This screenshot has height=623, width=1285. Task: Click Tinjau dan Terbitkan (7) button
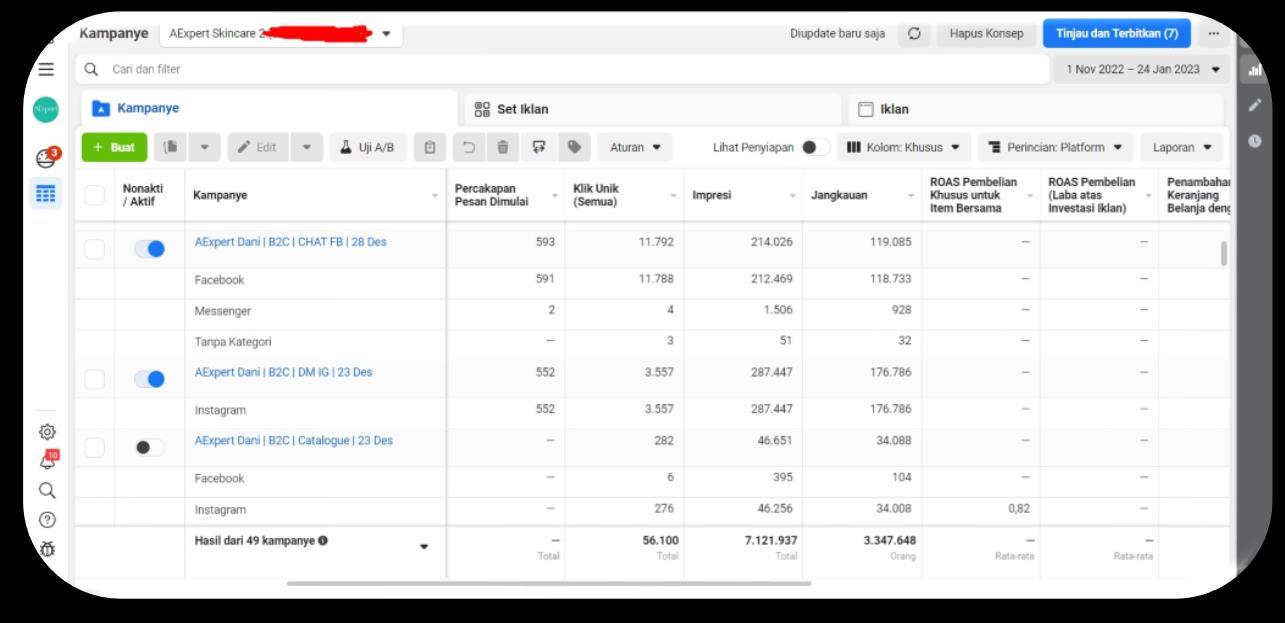(1116, 33)
